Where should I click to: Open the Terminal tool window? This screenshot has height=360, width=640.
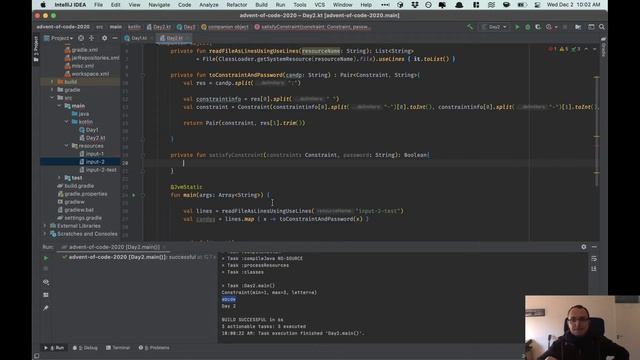pos(118,348)
